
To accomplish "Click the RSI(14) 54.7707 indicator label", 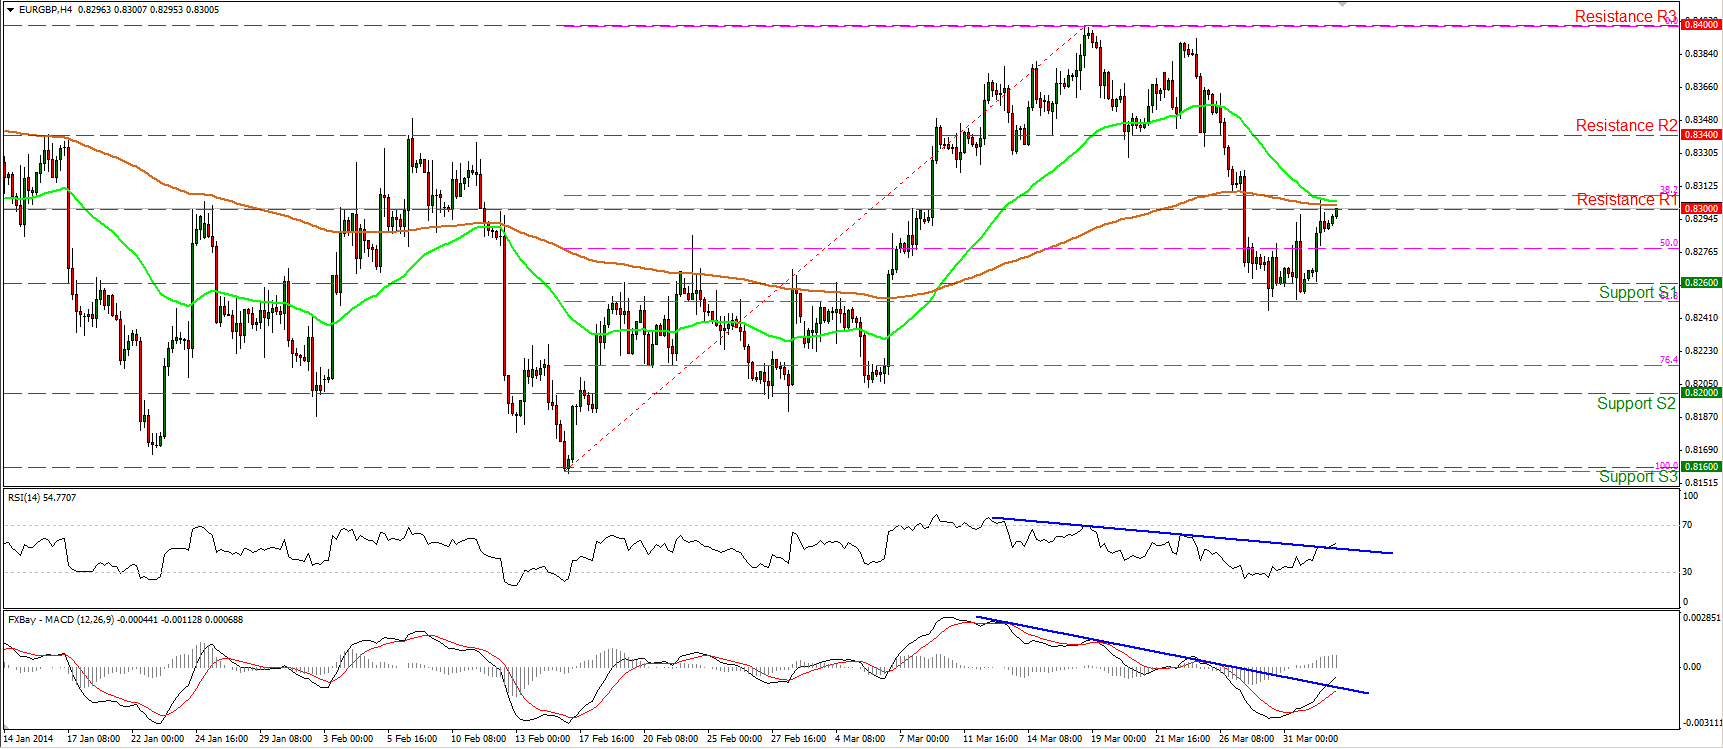I will pos(42,498).
